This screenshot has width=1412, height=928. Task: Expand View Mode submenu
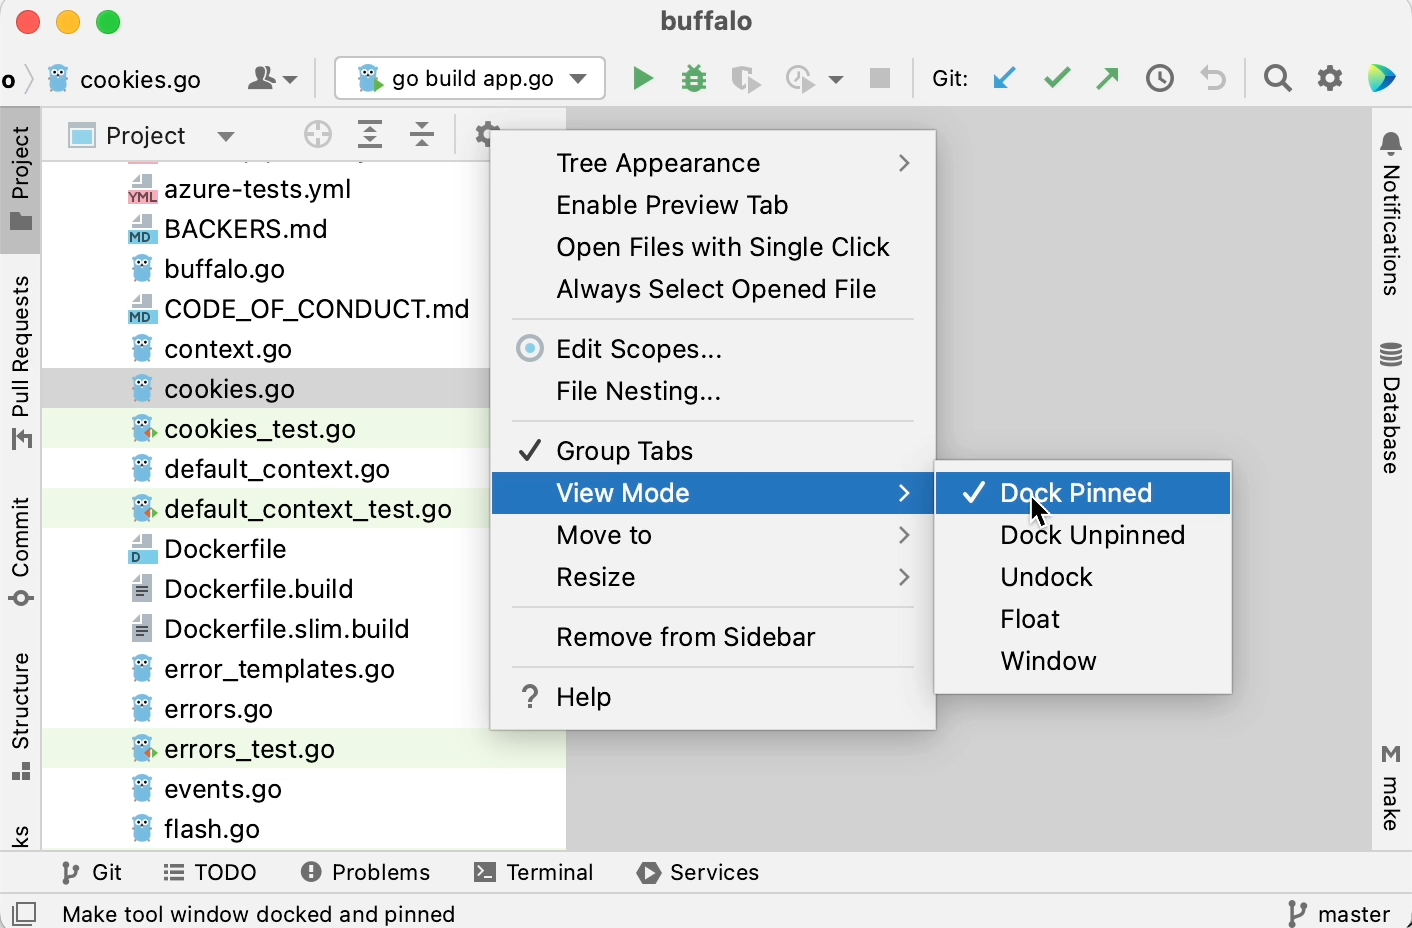coord(714,493)
